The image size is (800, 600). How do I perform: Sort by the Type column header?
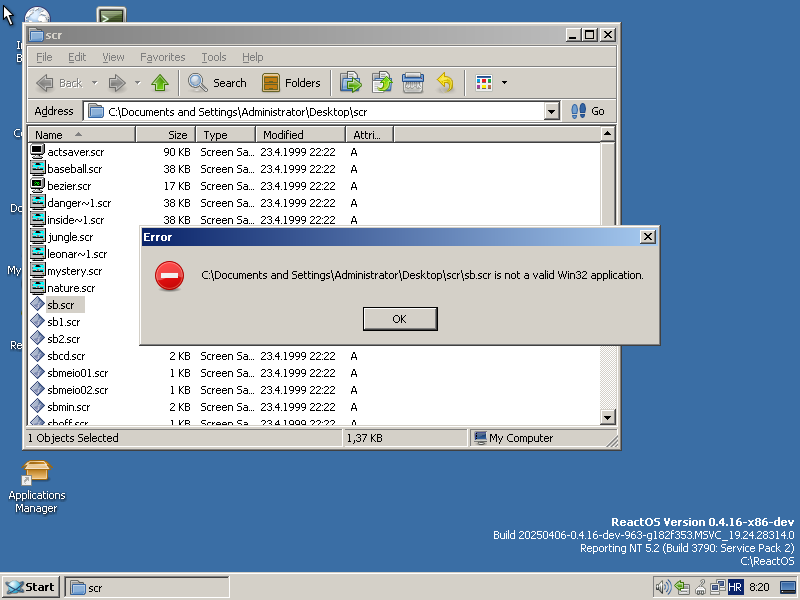pyautogui.click(x=226, y=135)
